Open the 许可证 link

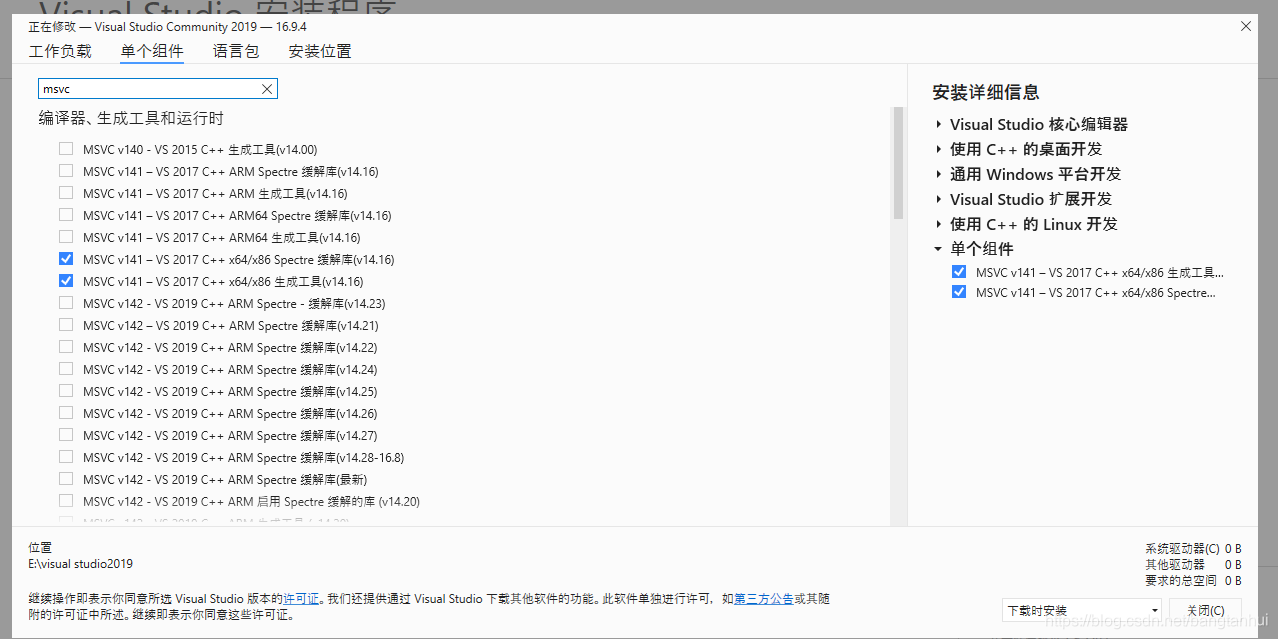[301, 598]
